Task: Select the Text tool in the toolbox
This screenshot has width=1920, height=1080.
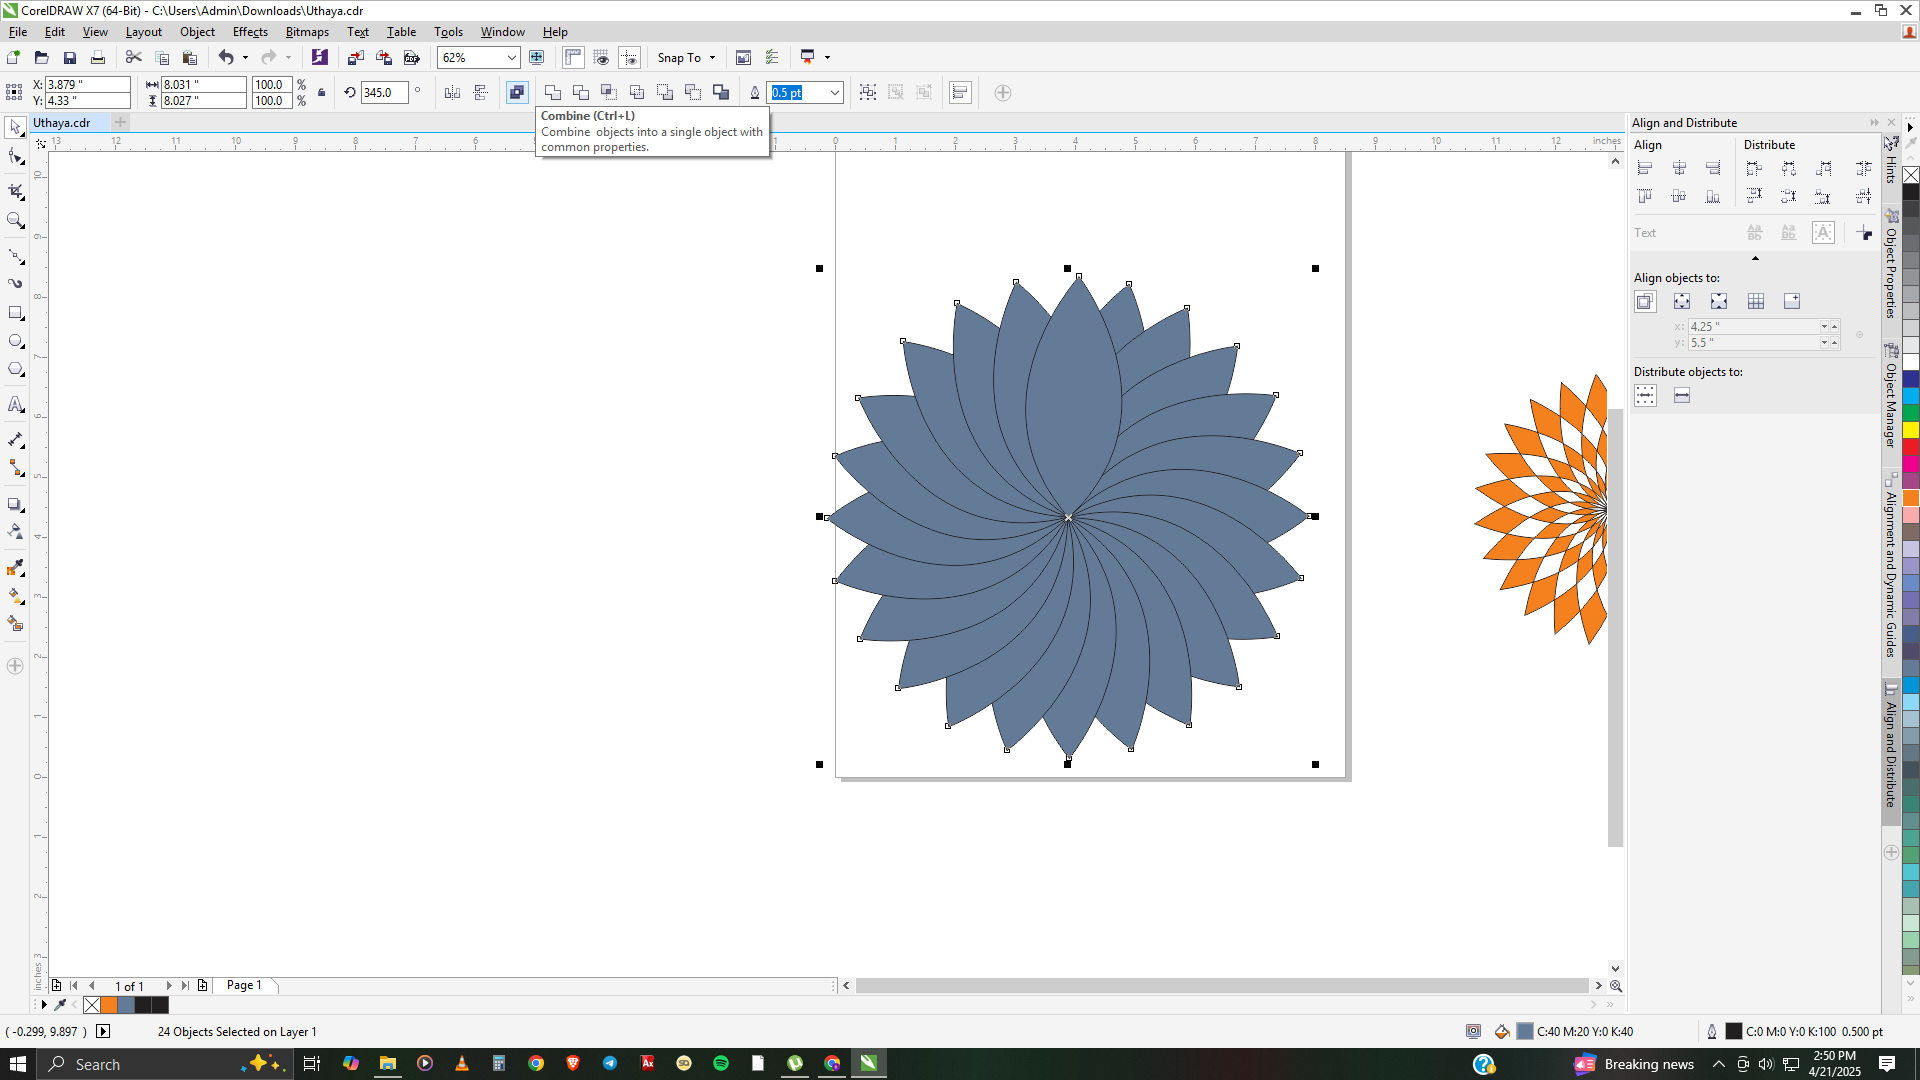Action: (15, 405)
